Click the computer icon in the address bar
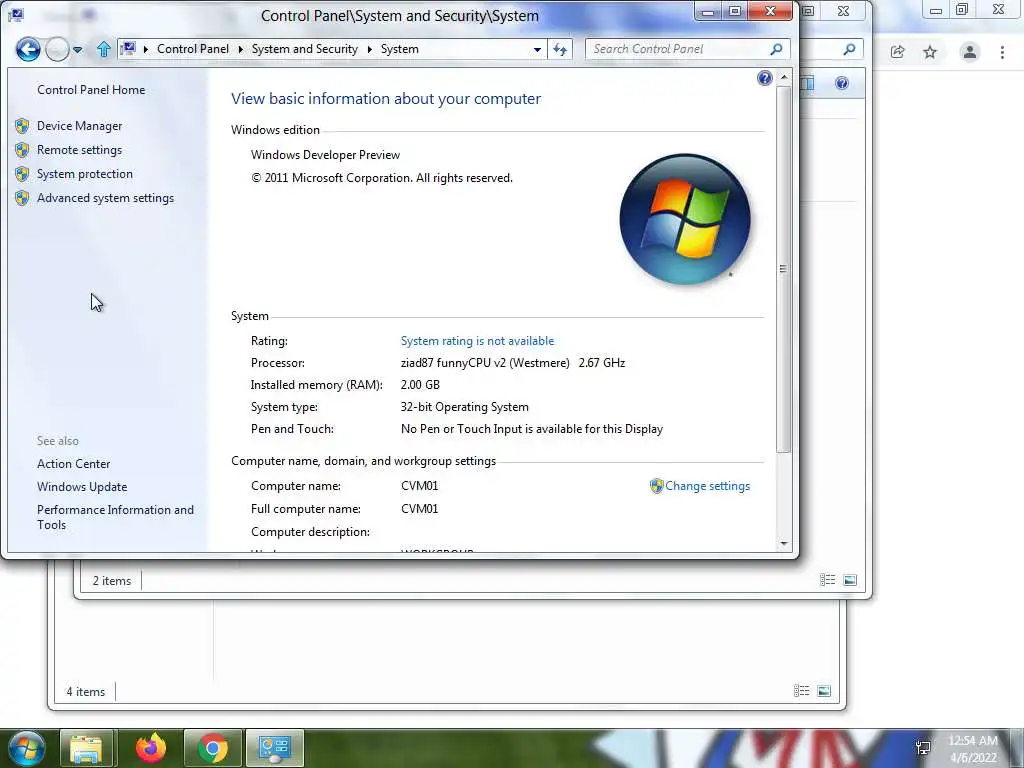1024x768 pixels. coord(129,48)
